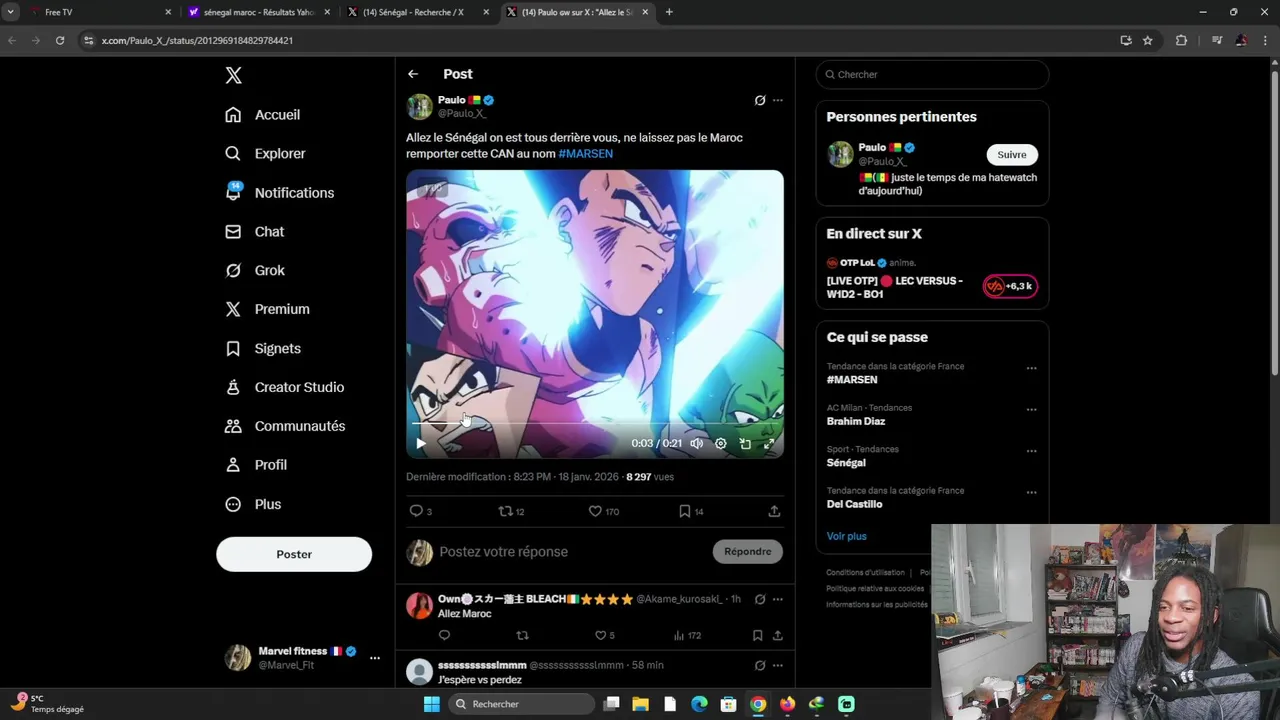Image resolution: width=1280 pixels, height=720 pixels.
Task: Toggle picture-in-picture on the video
Action: point(745,443)
